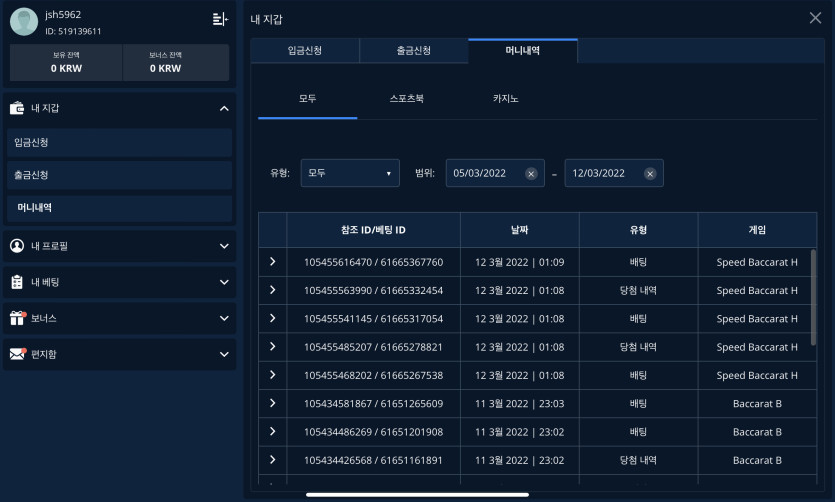Open 머니내역 in the sidebar
The width and height of the screenshot is (835, 502).
click(119, 208)
